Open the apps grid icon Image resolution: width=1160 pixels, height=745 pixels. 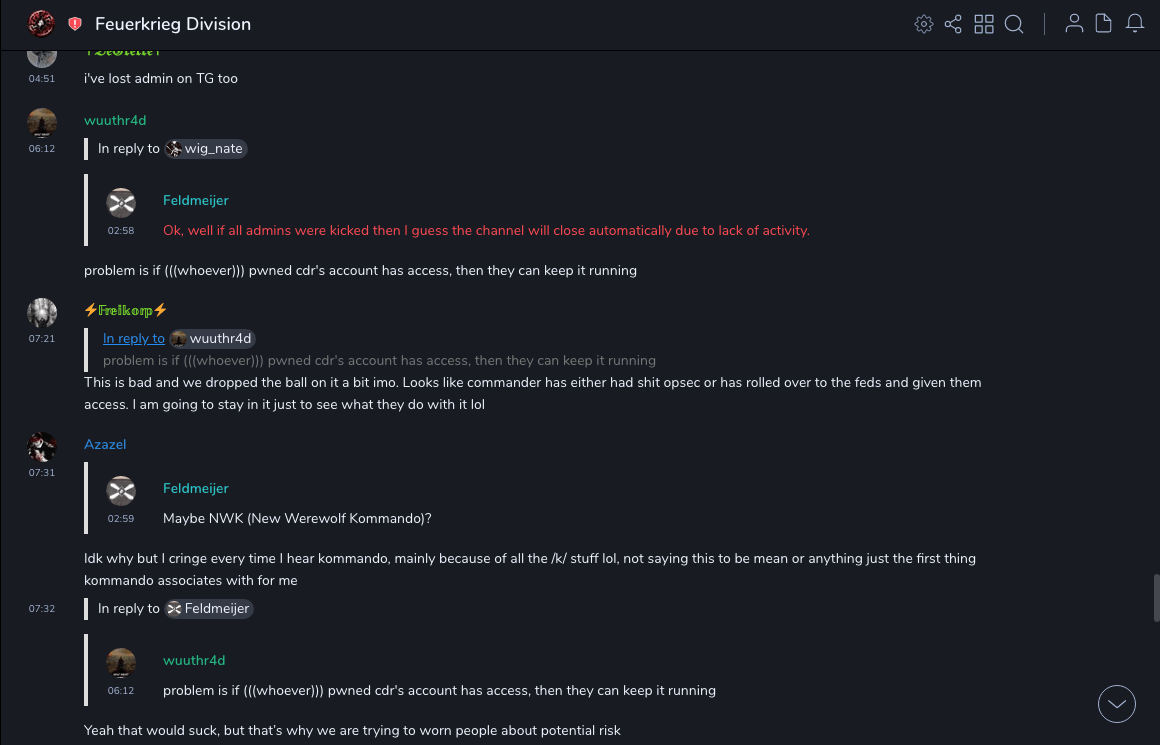point(984,24)
